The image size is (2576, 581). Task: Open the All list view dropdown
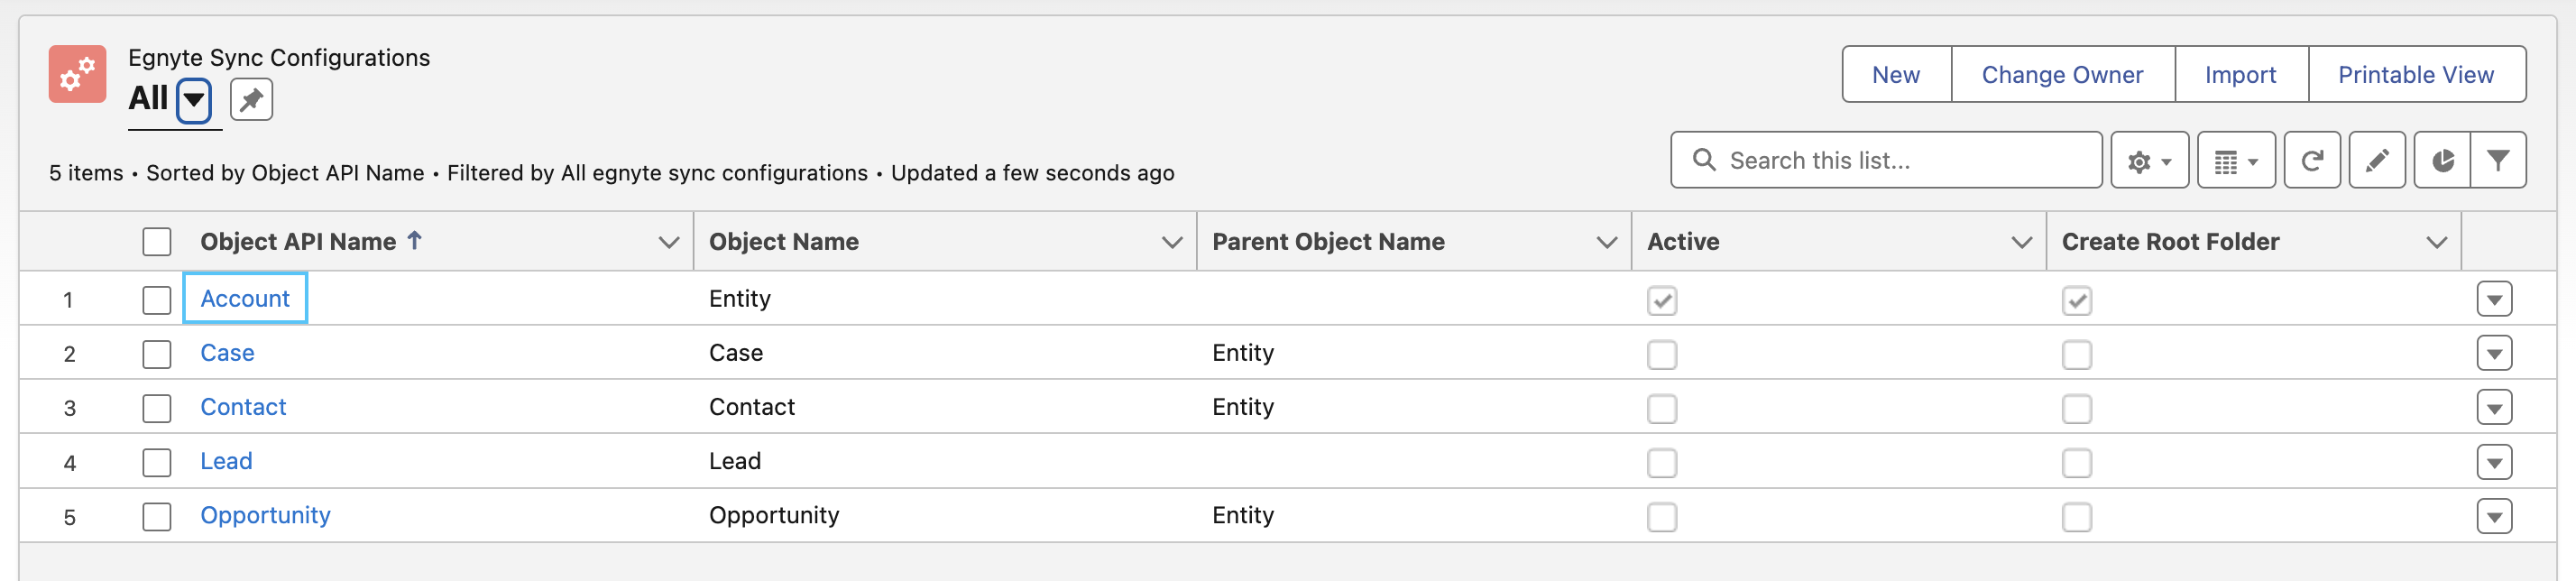coord(193,100)
